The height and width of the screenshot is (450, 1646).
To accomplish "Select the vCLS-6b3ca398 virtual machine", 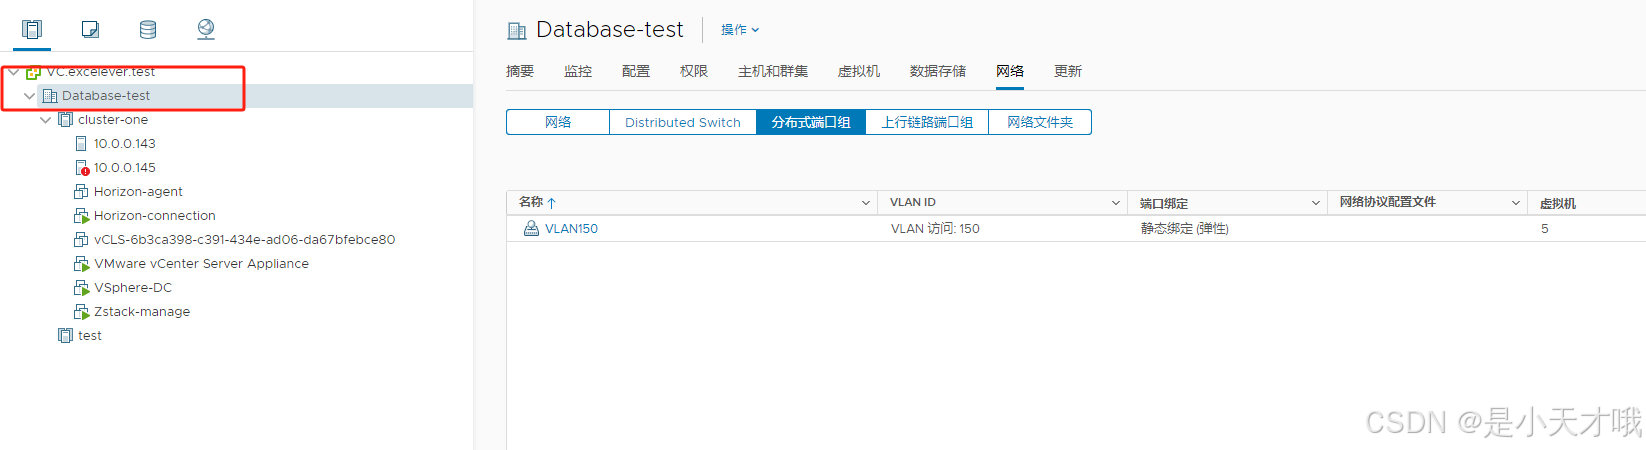I will pyautogui.click(x=245, y=240).
